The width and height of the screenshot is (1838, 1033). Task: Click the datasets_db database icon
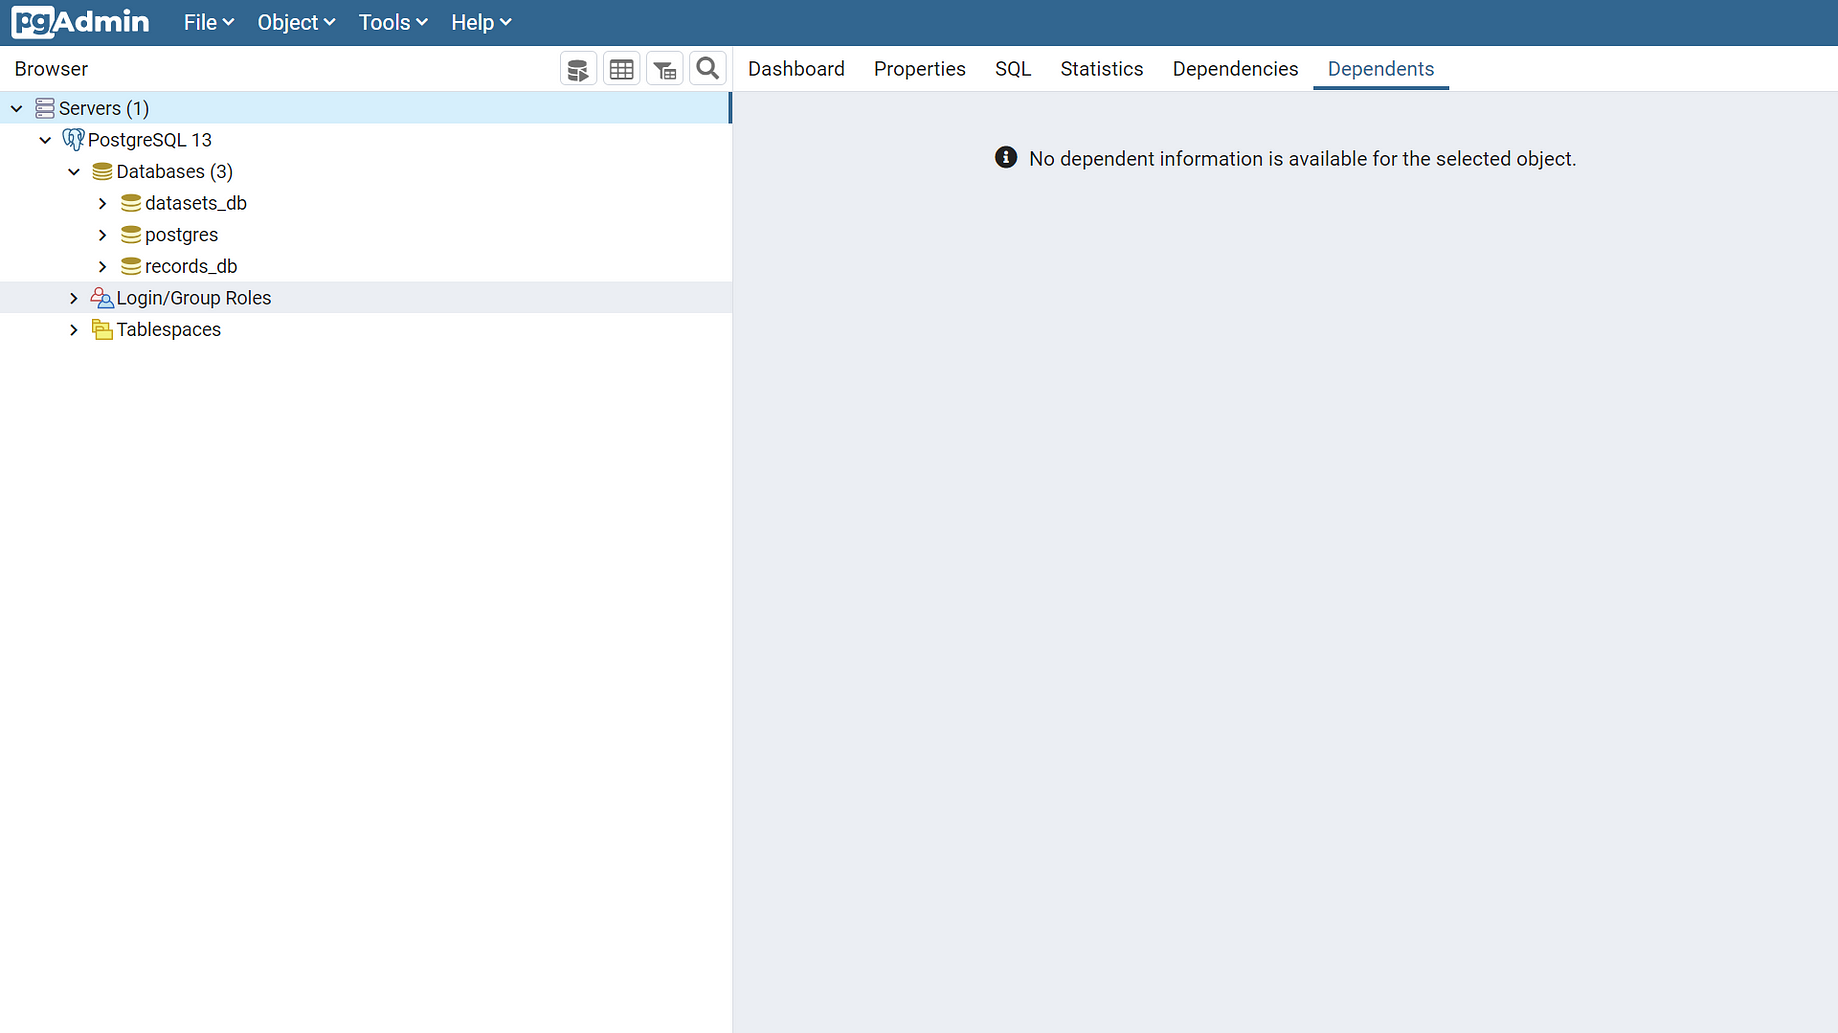[131, 203]
